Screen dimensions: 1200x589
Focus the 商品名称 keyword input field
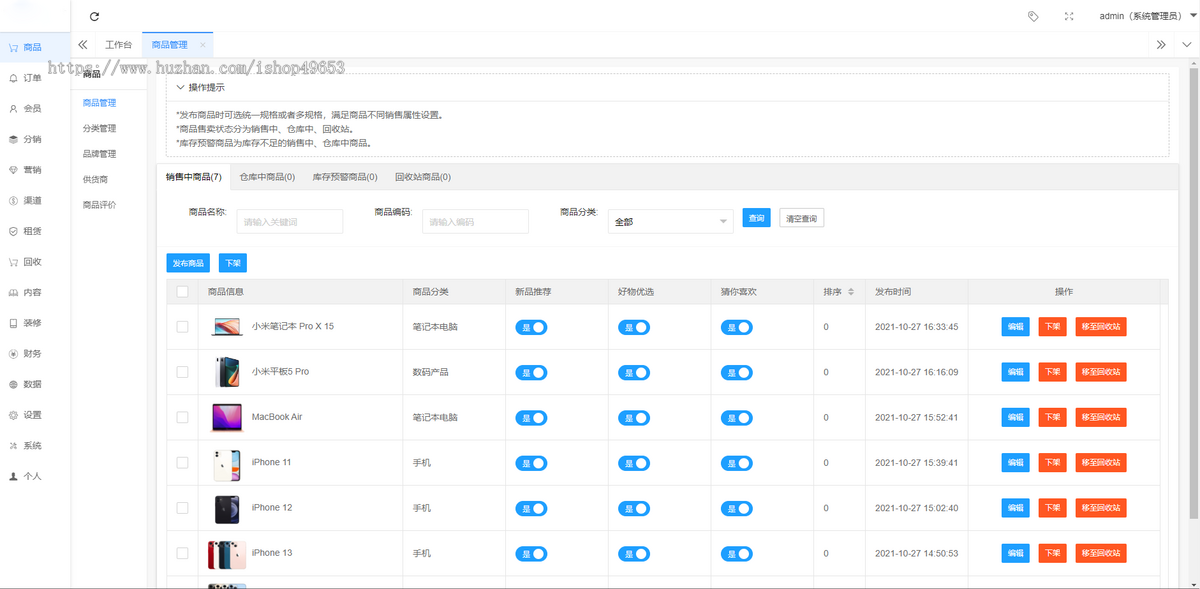click(x=290, y=222)
